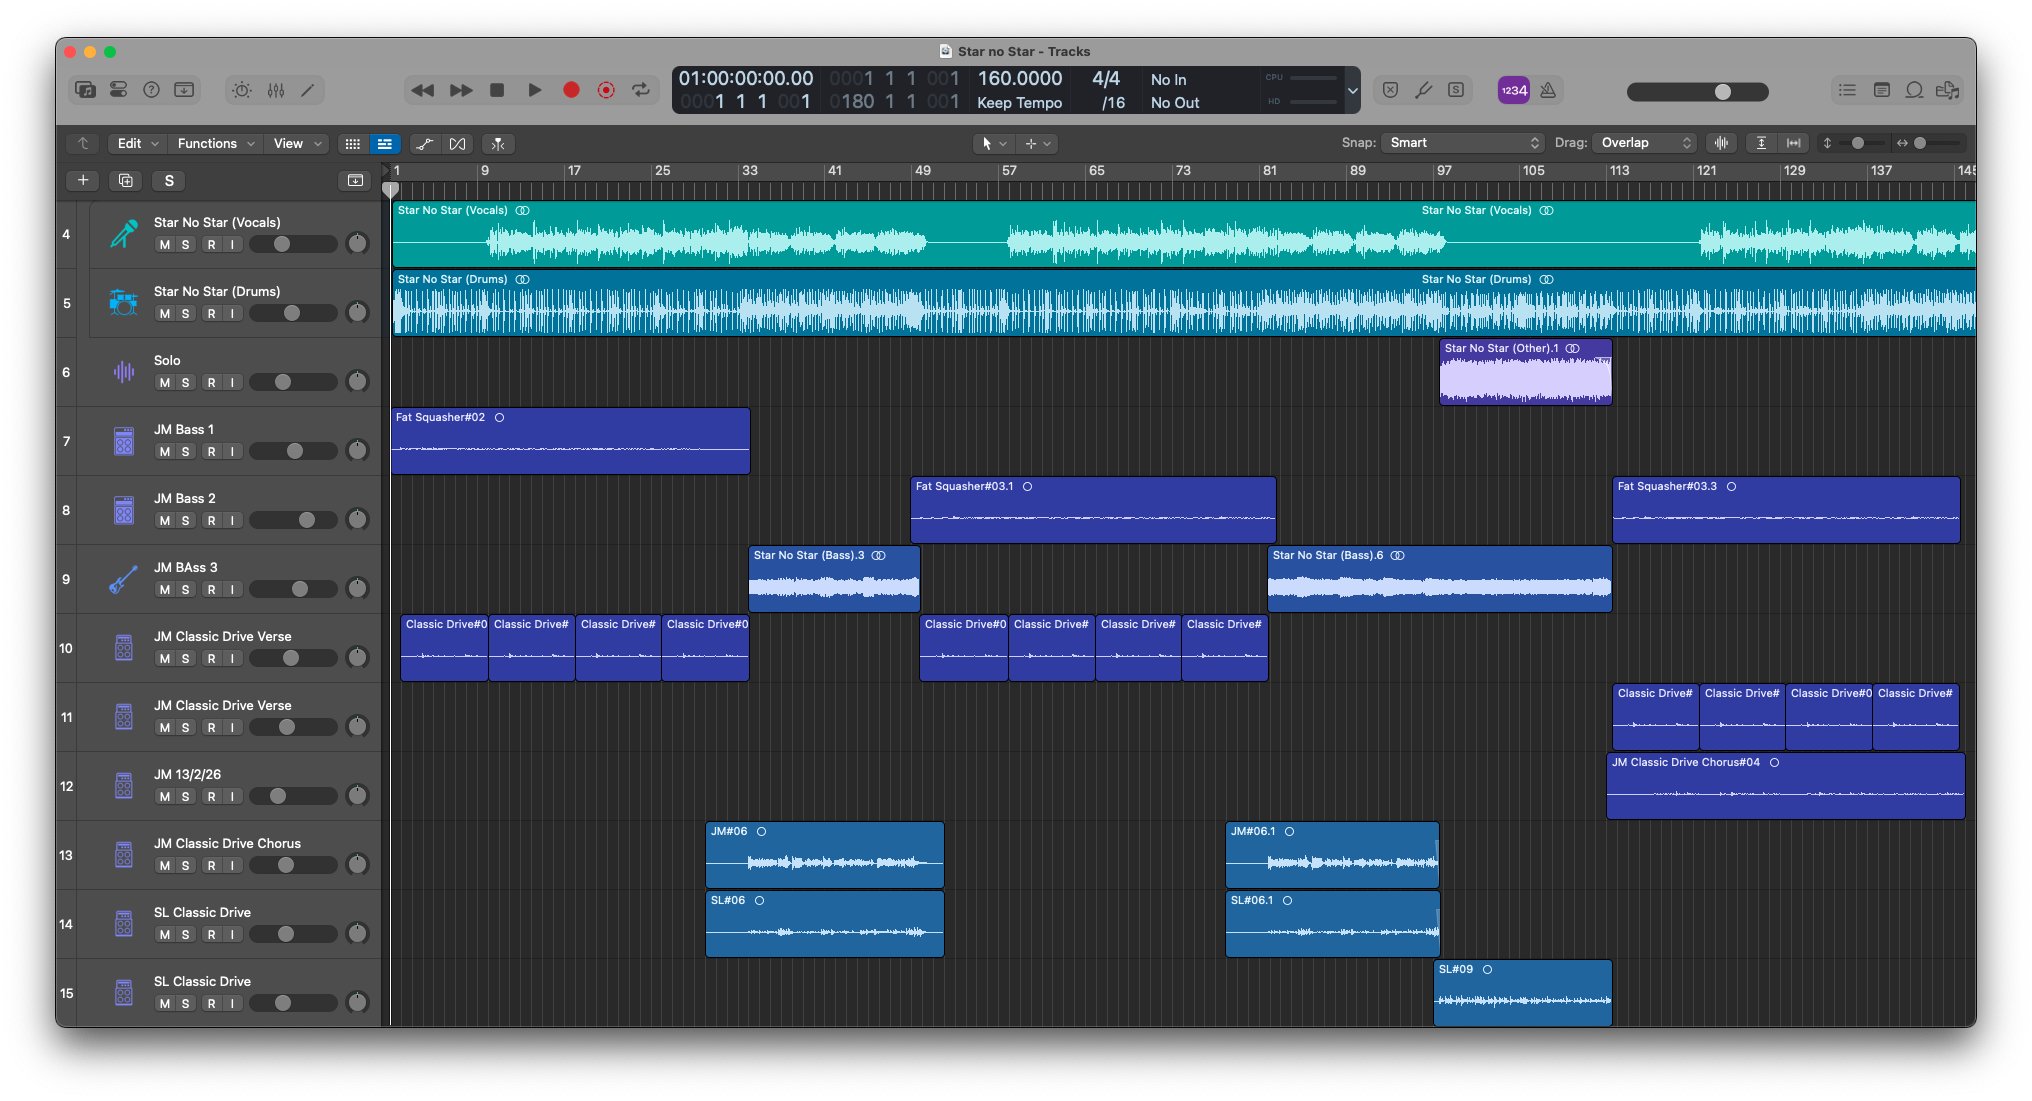Open Quick Help question mark icon

151,90
